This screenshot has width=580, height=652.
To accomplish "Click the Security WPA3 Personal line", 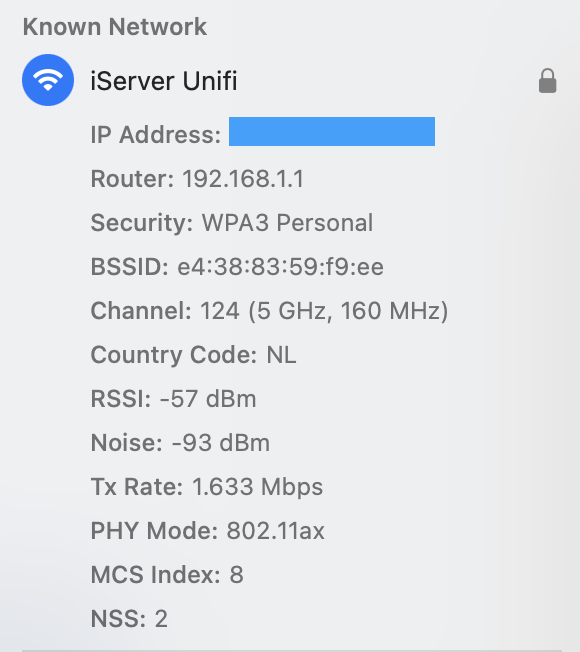I will tap(232, 223).
